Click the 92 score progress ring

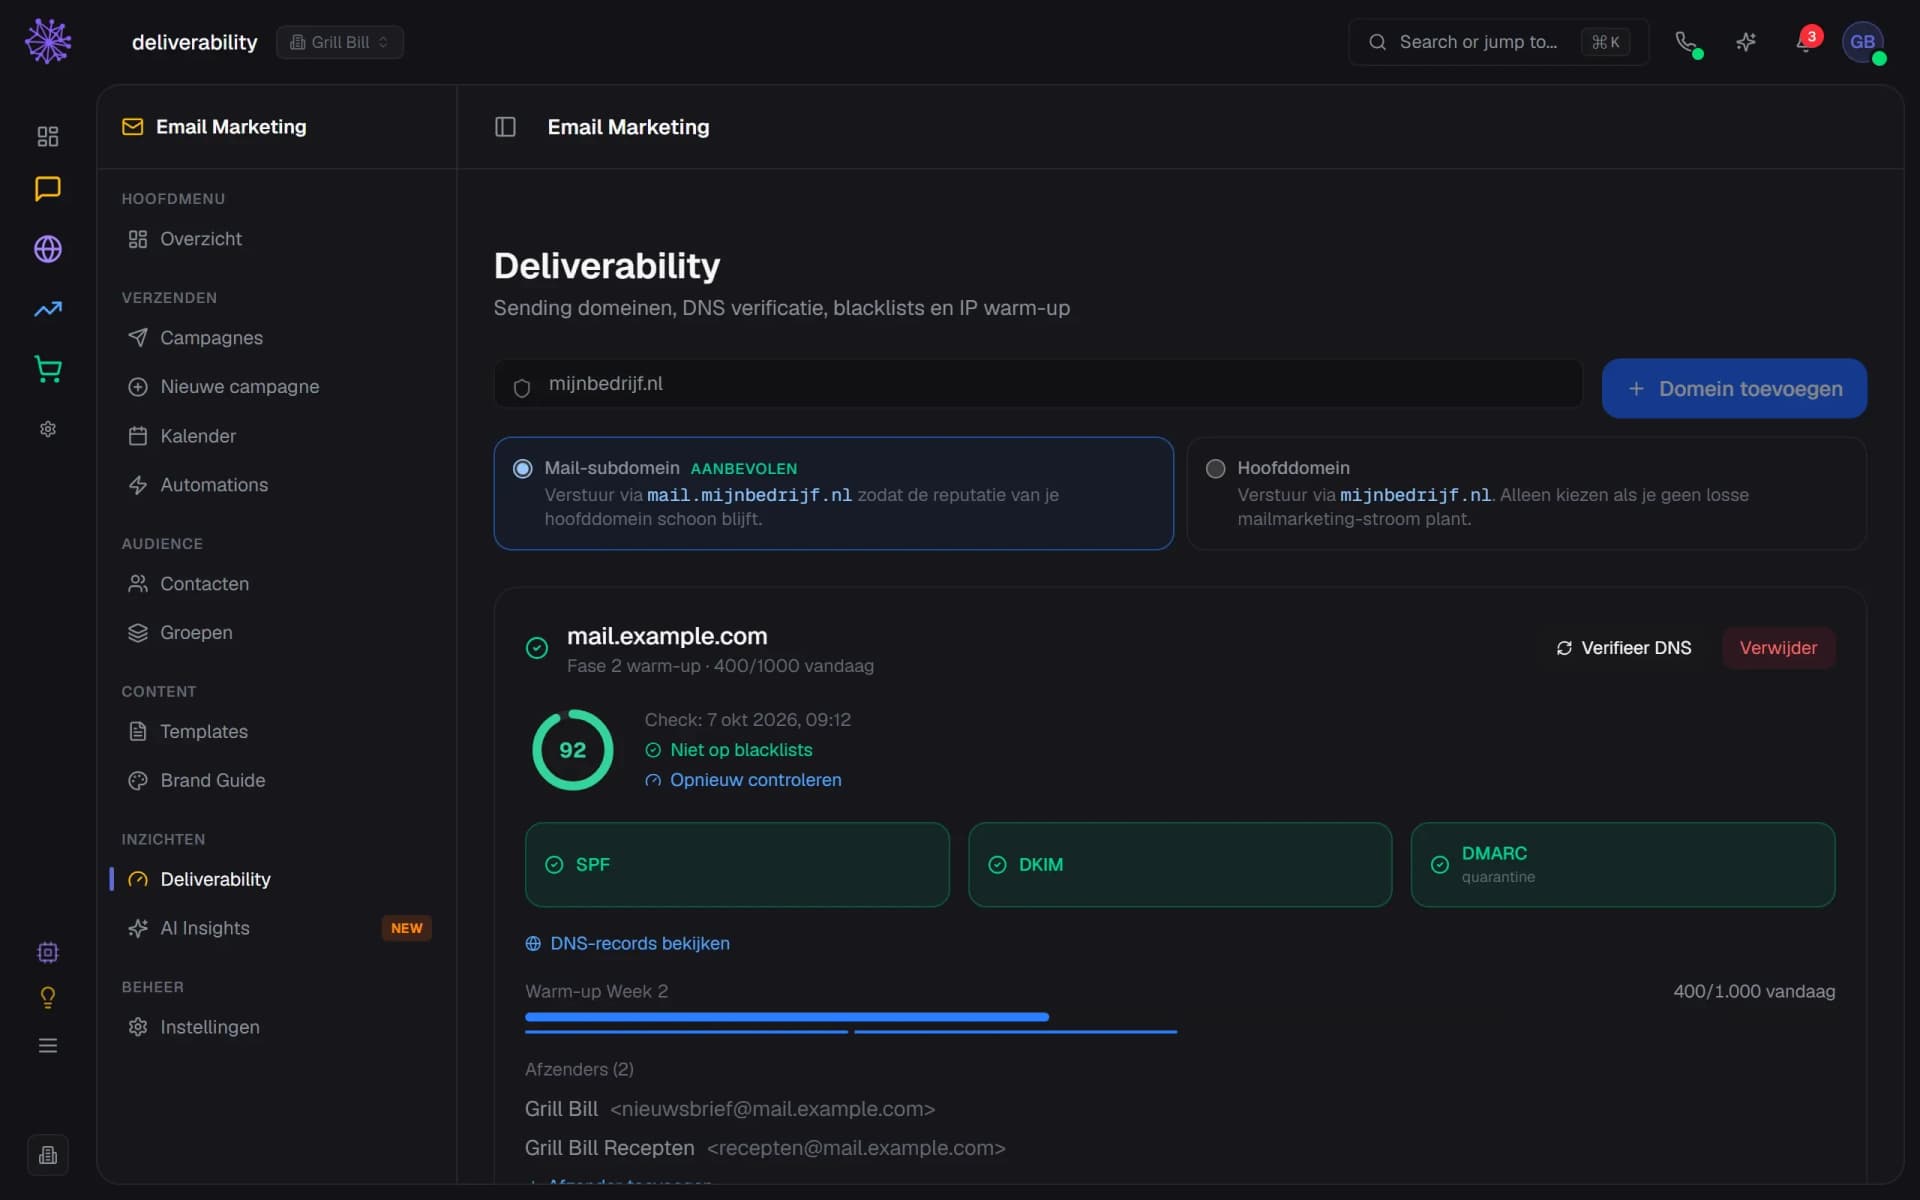572,750
